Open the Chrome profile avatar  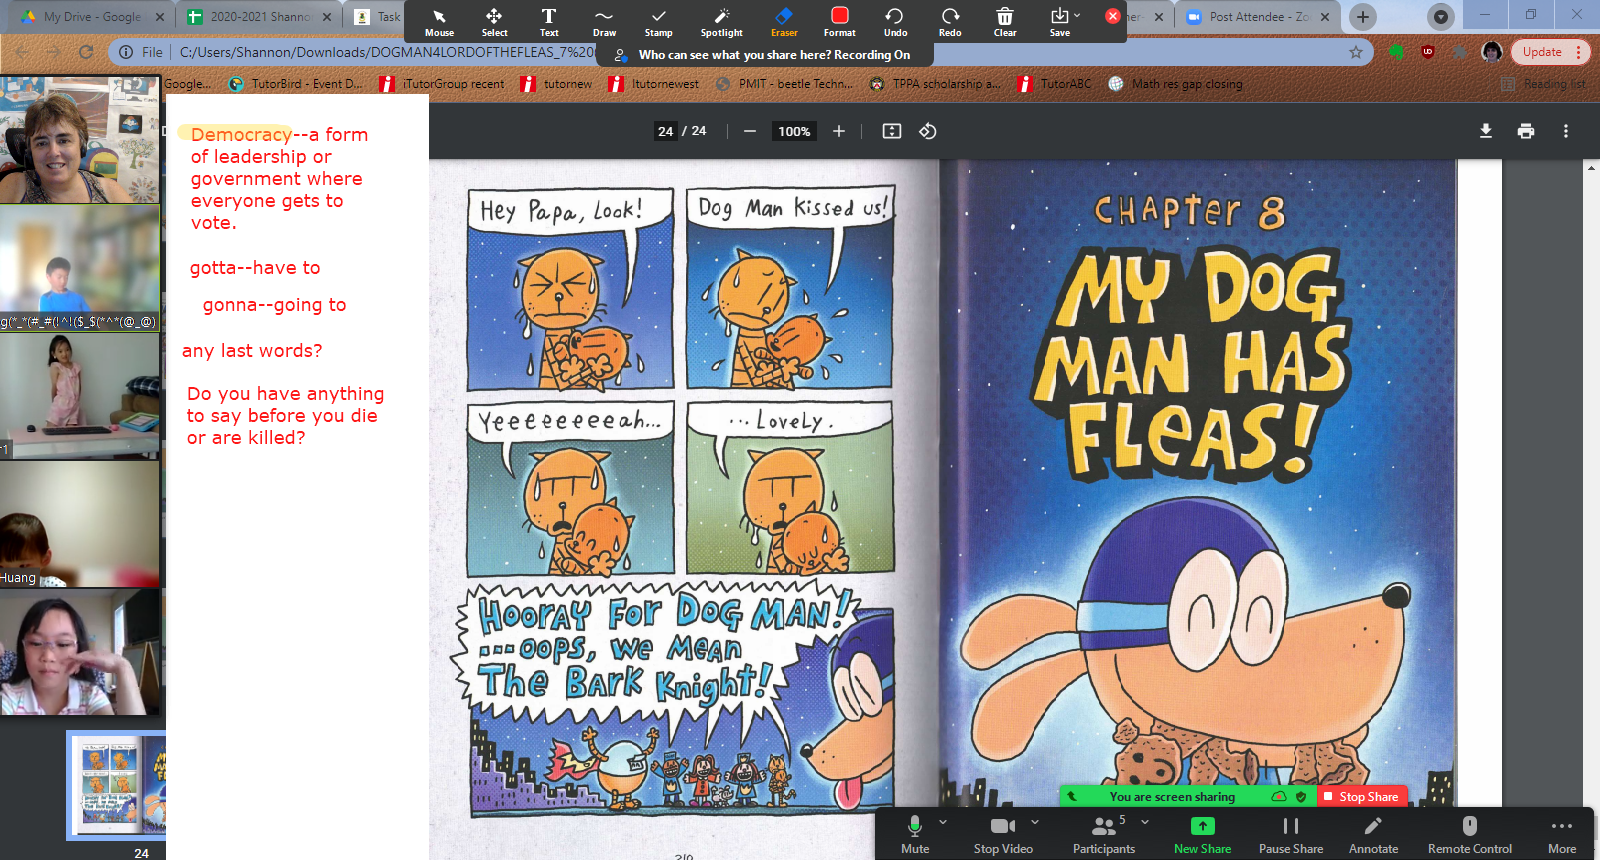pyautogui.click(x=1492, y=52)
